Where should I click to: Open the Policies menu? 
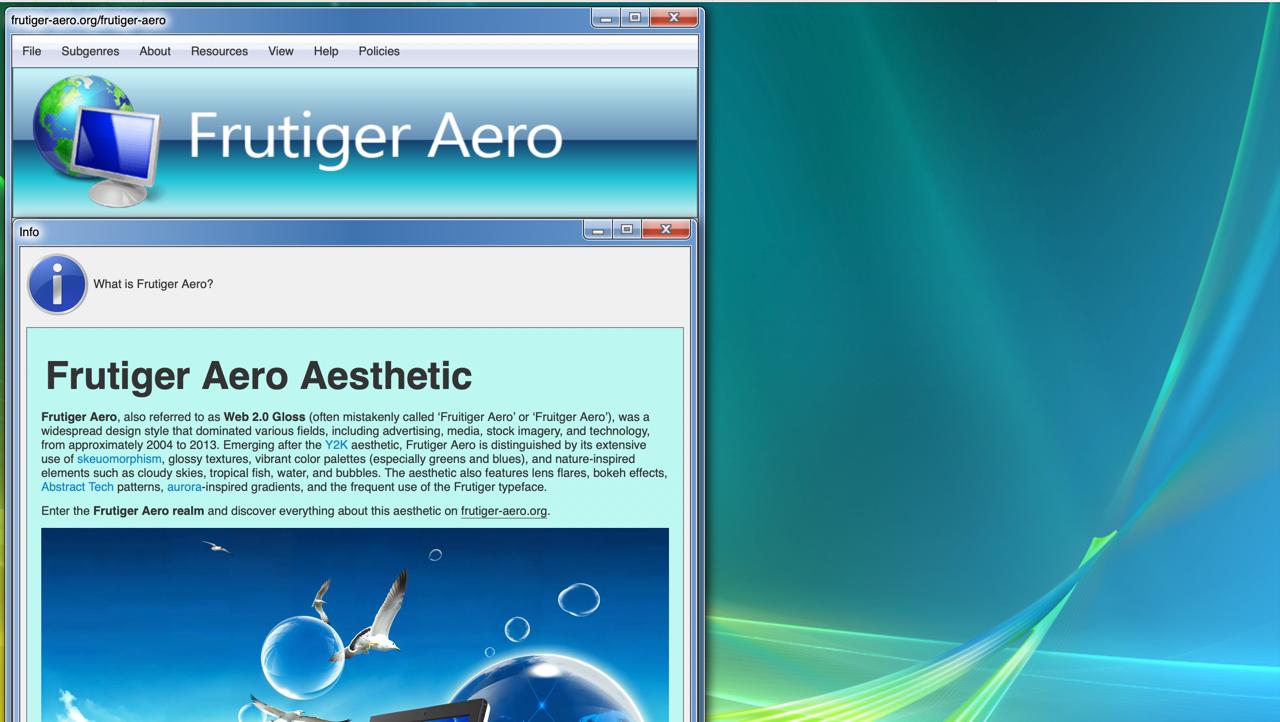(x=379, y=51)
